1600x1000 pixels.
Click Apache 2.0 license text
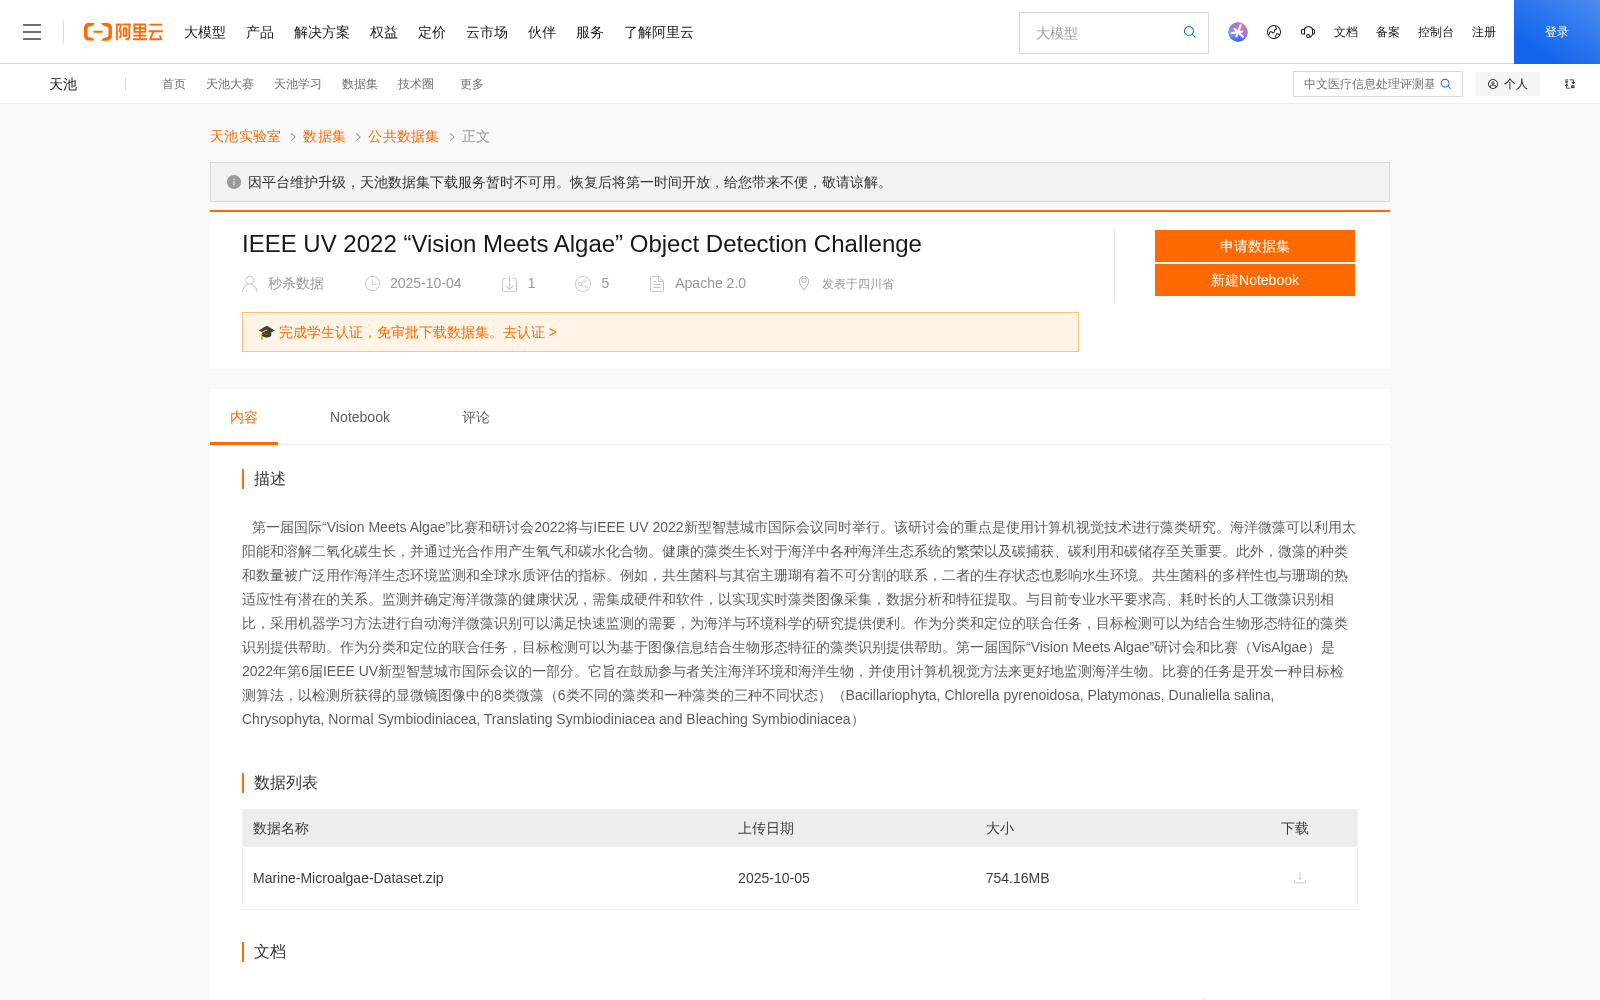pos(710,284)
